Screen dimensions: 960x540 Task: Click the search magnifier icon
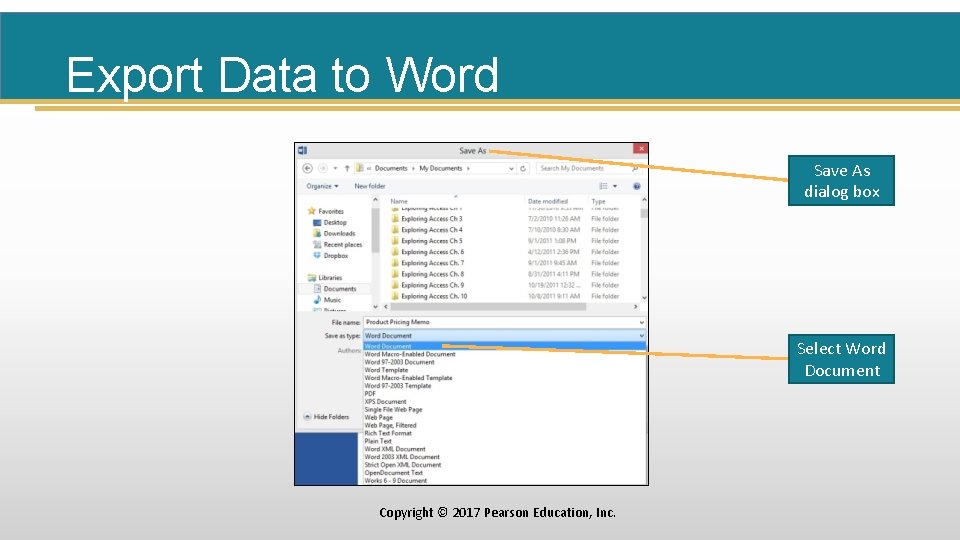(635, 168)
